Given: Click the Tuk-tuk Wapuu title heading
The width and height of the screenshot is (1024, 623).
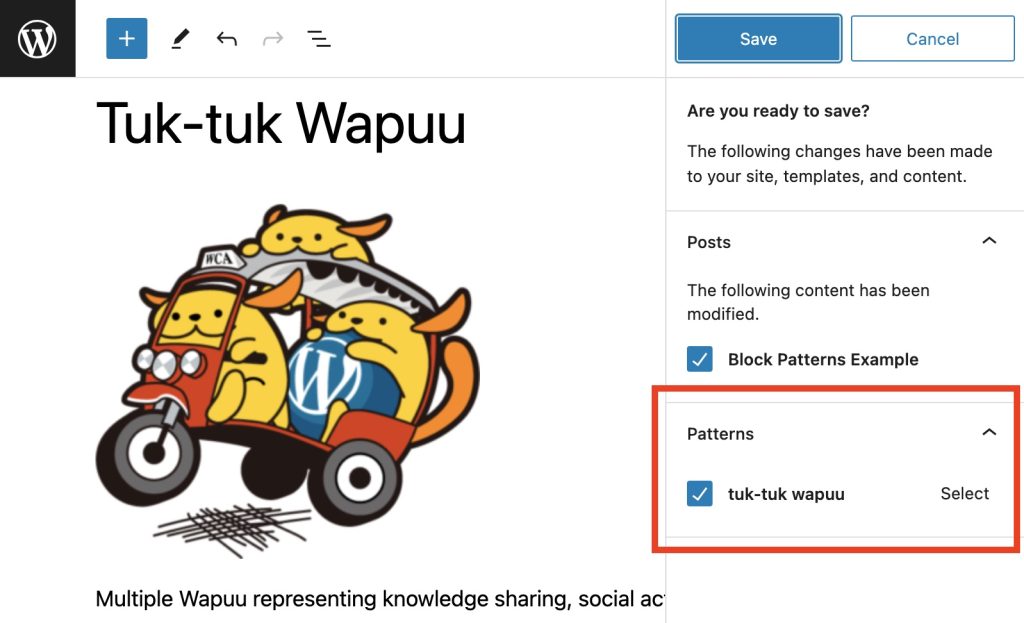Looking at the screenshot, I should (x=281, y=124).
